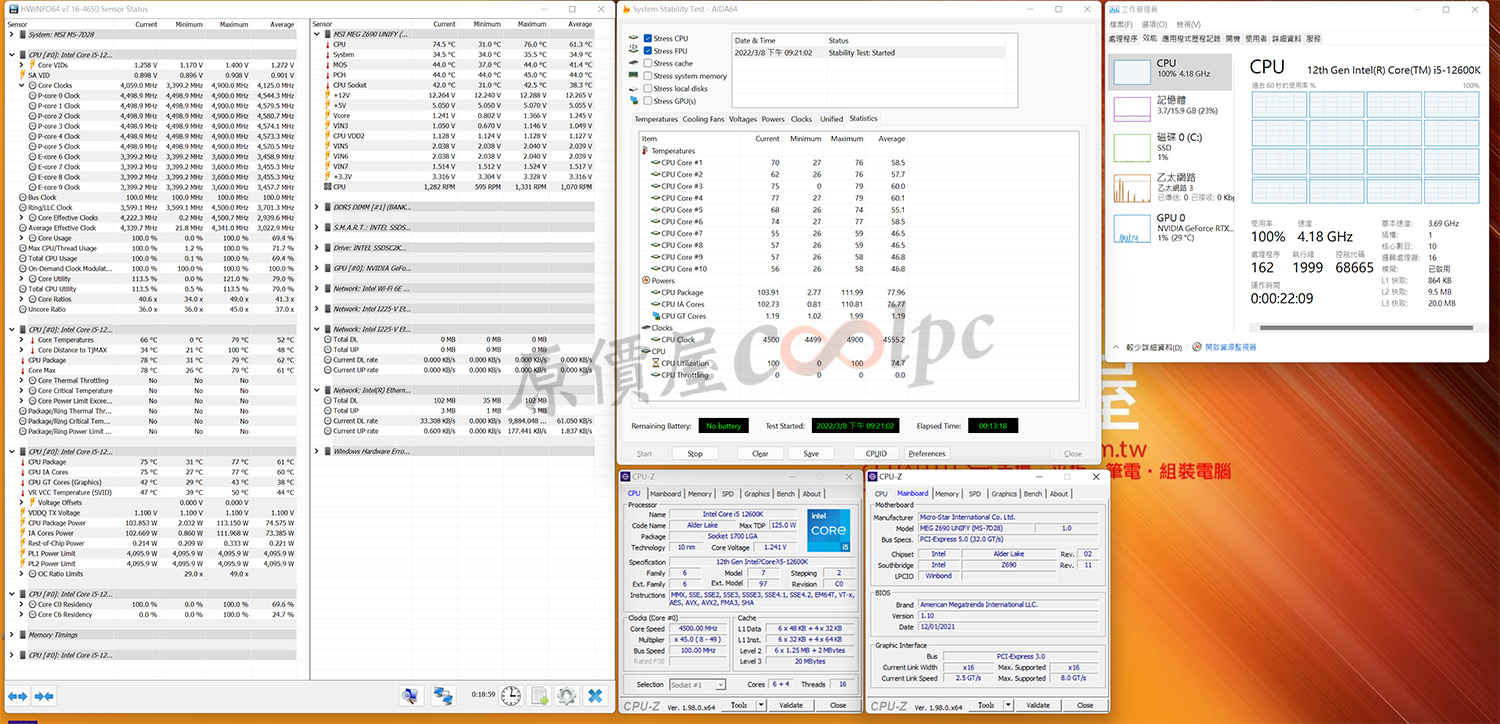1500x724 pixels.
Task: Open resource monitor link in Task Manager
Action: coord(1230,347)
